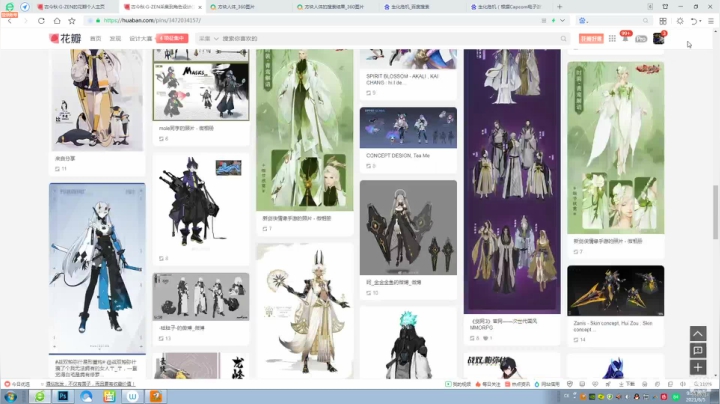Open the bunny-eared white gold character pin
Viewport: 720px width, 404px height.
(x=305, y=311)
